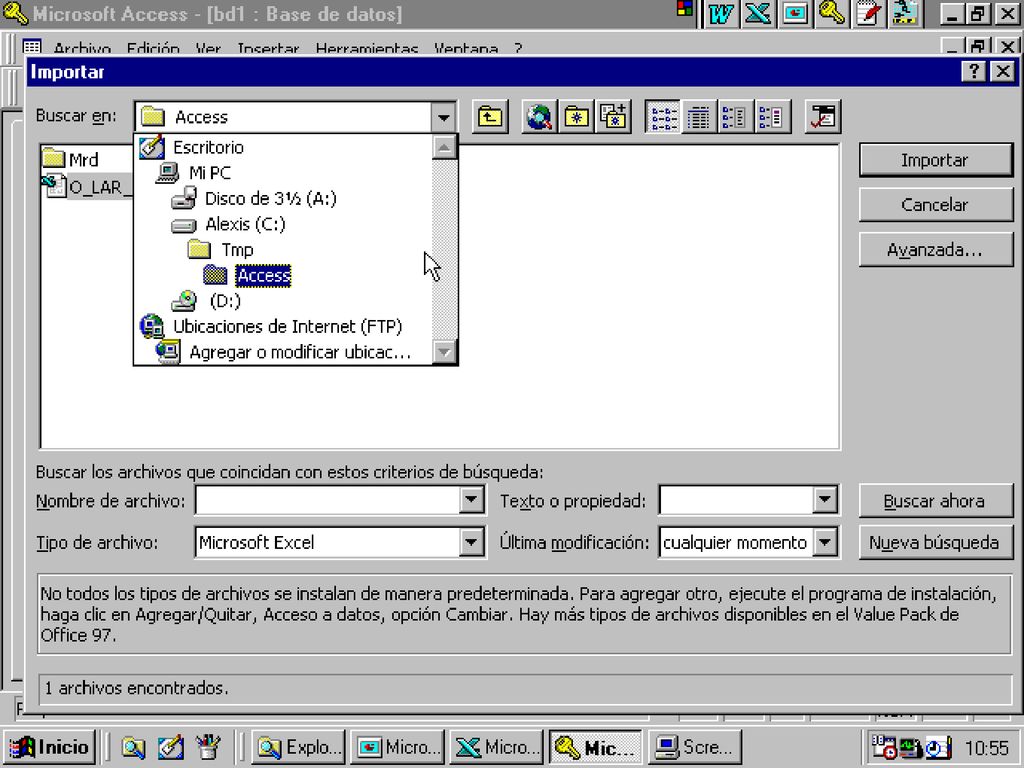Click notepad with pen shortcut bar icon
The width and height of the screenshot is (1024, 768).
(869, 14)
